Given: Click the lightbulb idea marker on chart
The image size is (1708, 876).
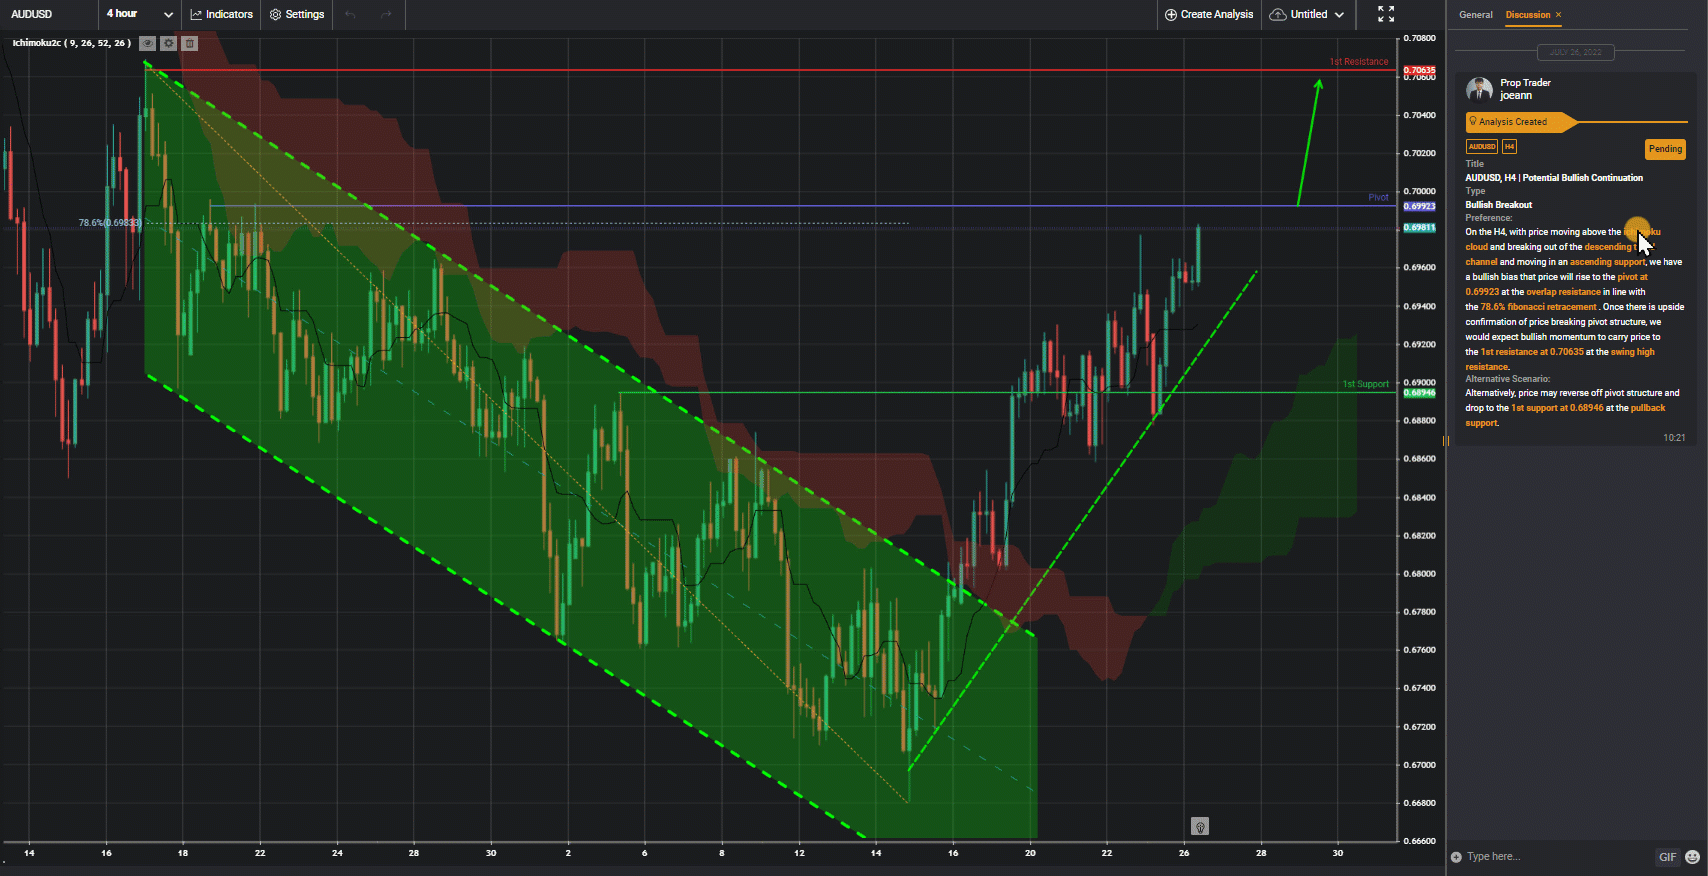Looking at the screenshot, I should [x=1200, y=826].
